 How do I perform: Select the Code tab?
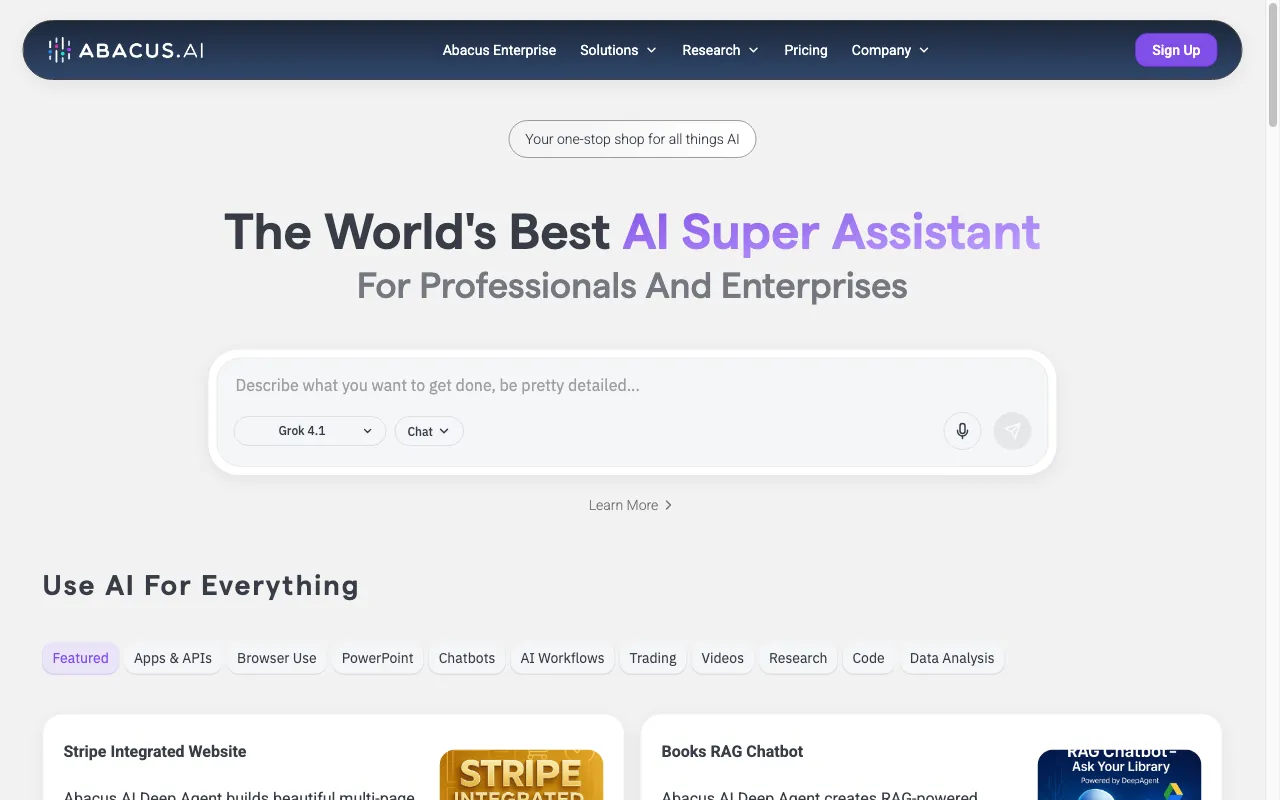point(868,658)
